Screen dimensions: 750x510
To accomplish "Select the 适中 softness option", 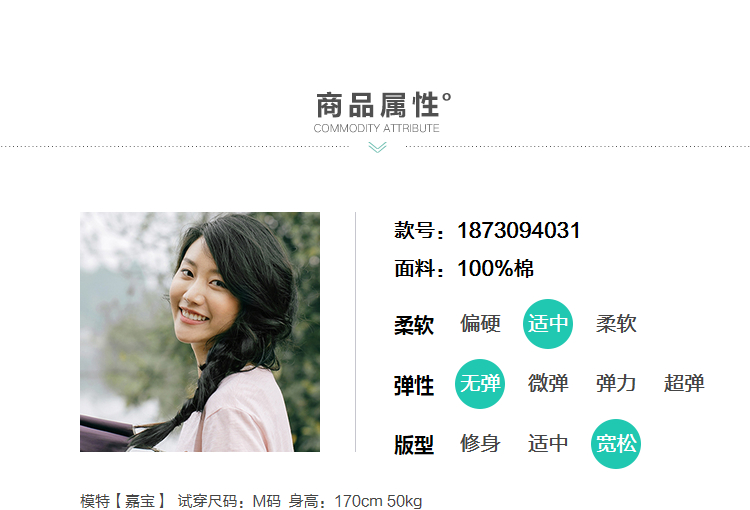I will coord(548,324).
